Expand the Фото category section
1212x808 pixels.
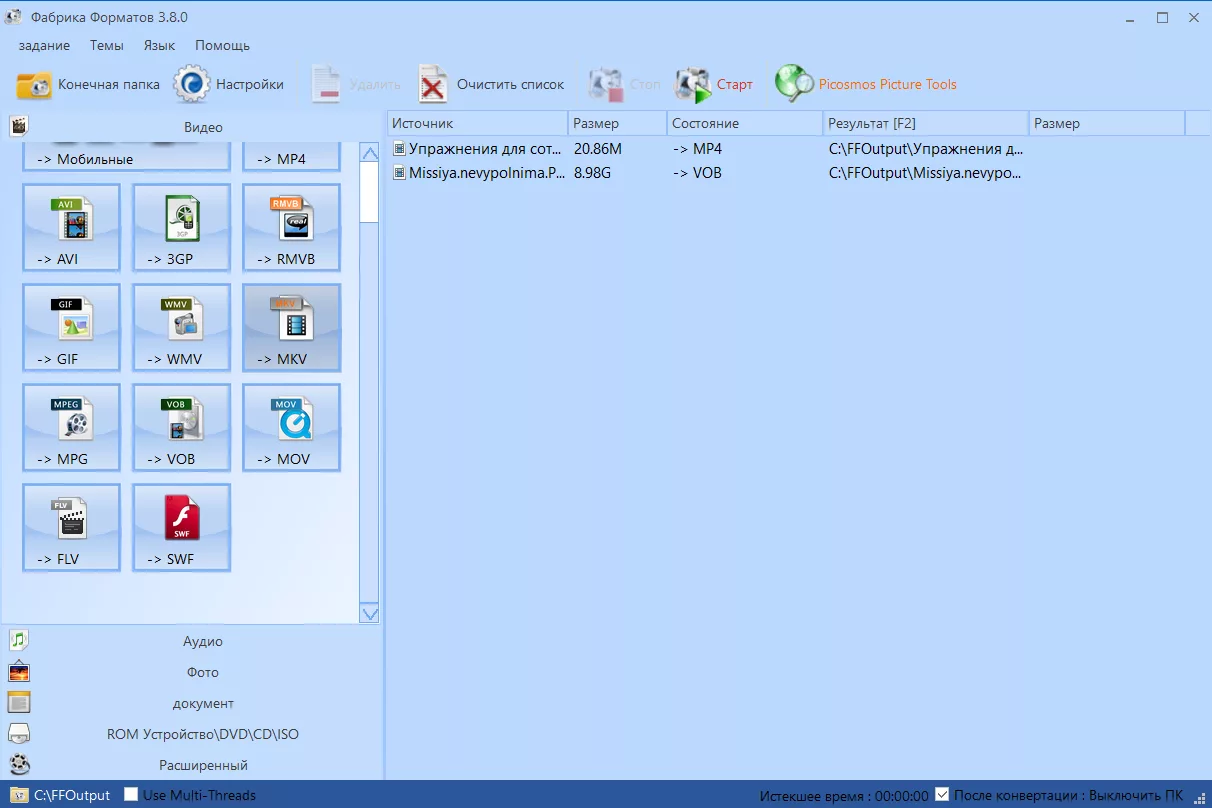tap(202, 672)
